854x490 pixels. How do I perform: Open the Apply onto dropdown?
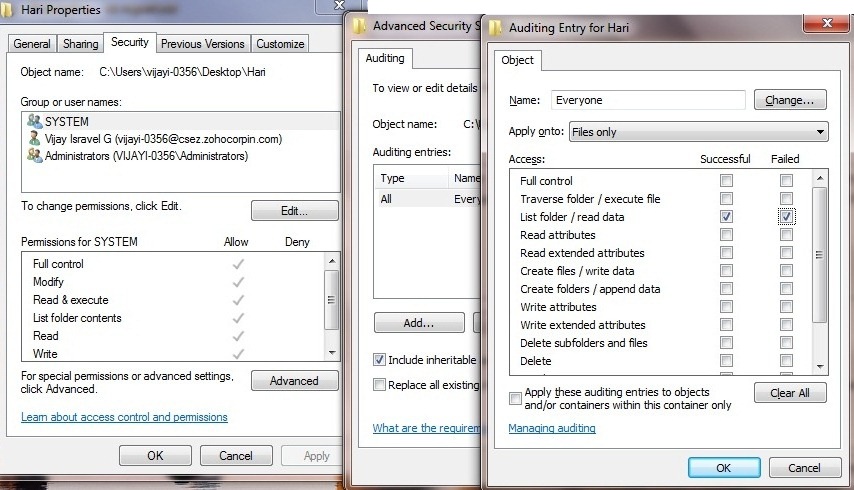pos(698,132)
